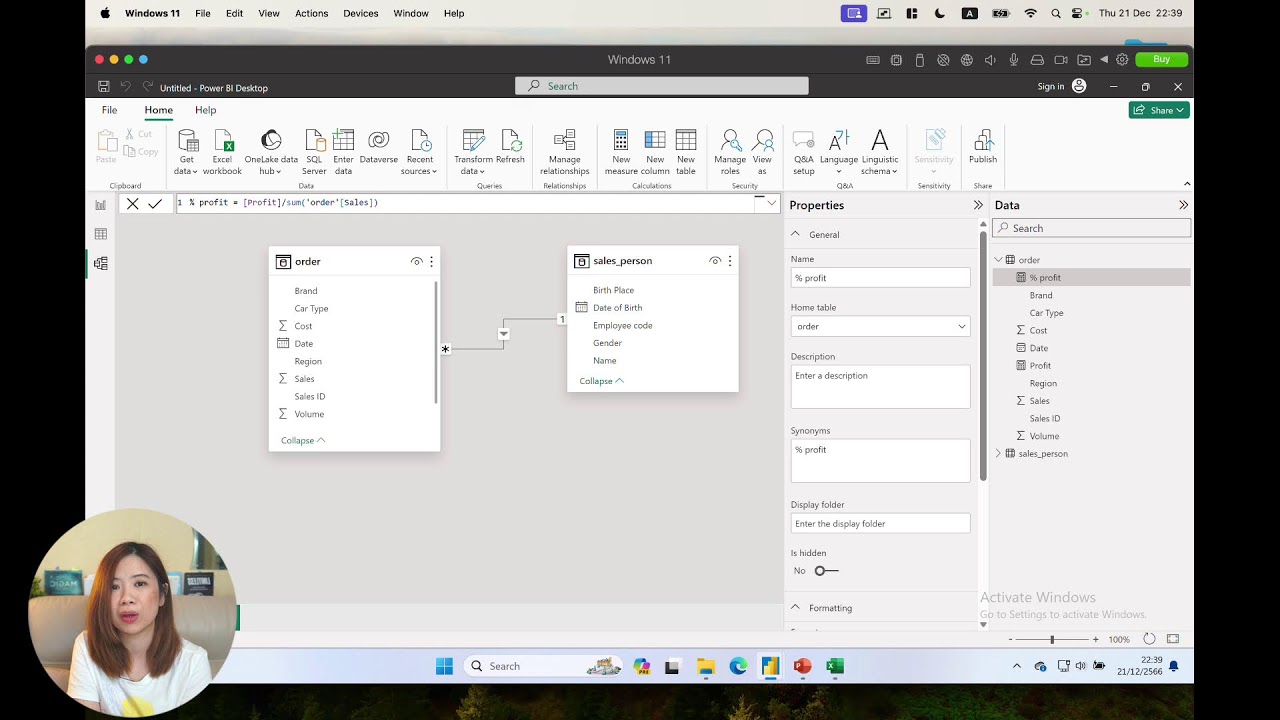The height and width of the screenshot is (720, 1280).
Task: Open Transform data
Action: coord(473,152)
